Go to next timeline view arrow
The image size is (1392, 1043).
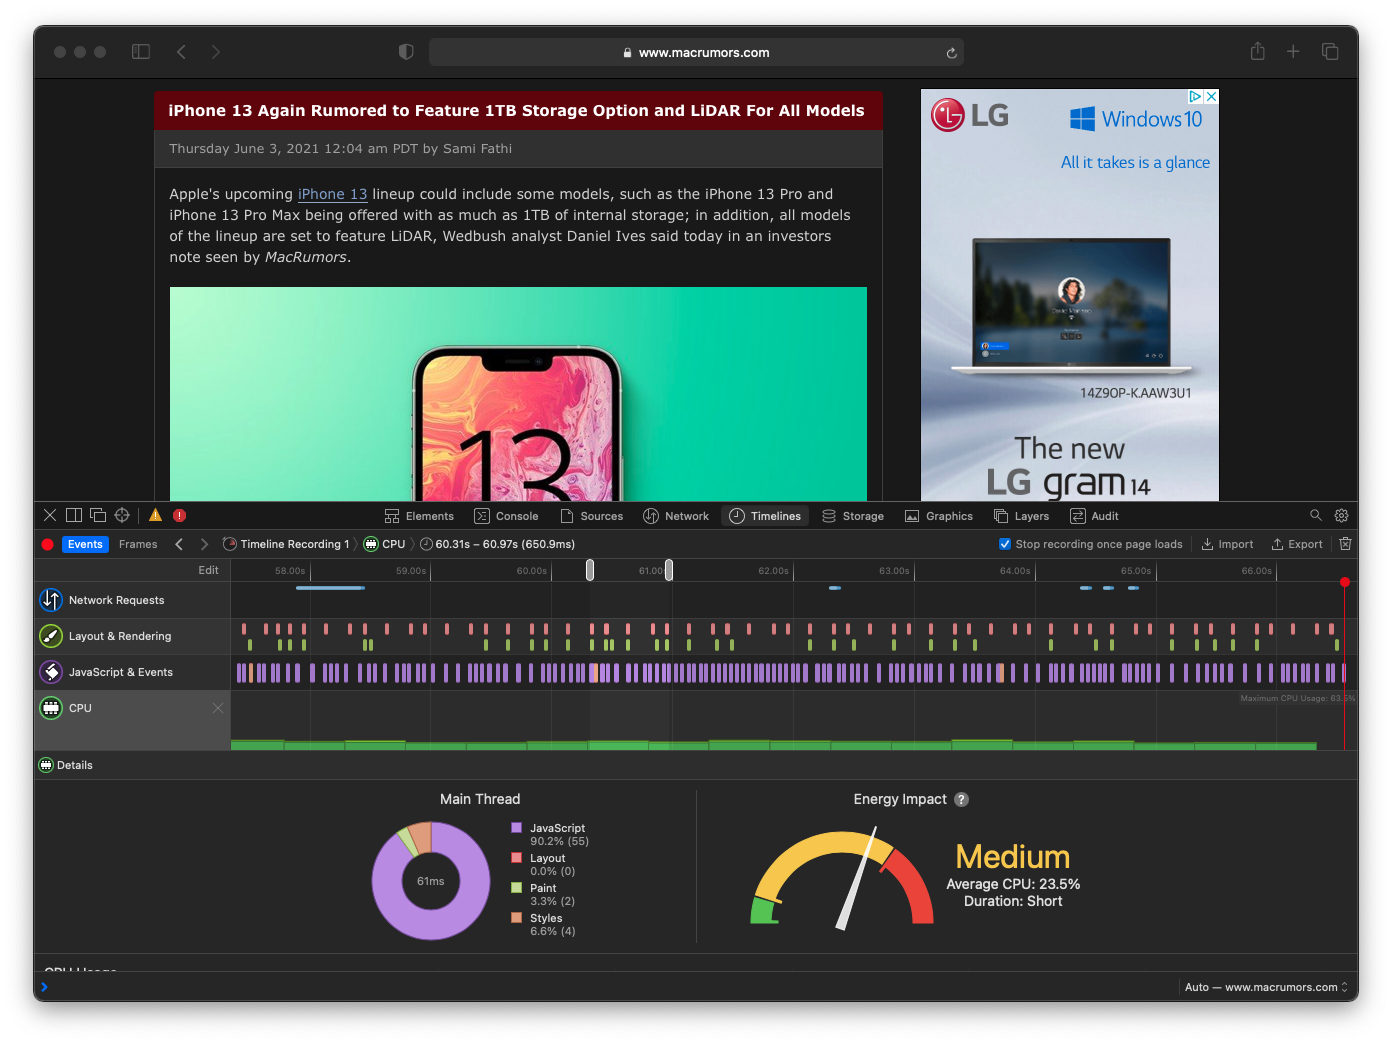(x=204, y=544)
